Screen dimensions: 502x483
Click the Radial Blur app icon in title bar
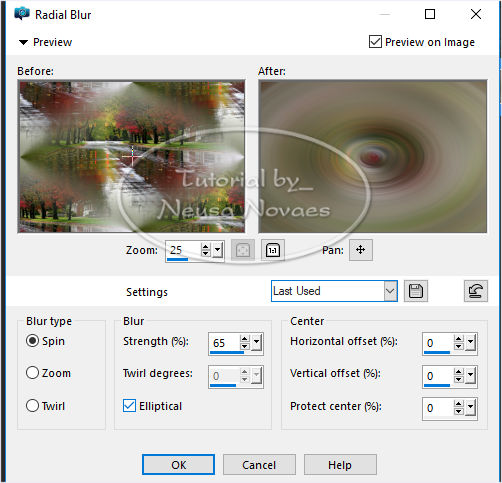[x=22, y=14]
